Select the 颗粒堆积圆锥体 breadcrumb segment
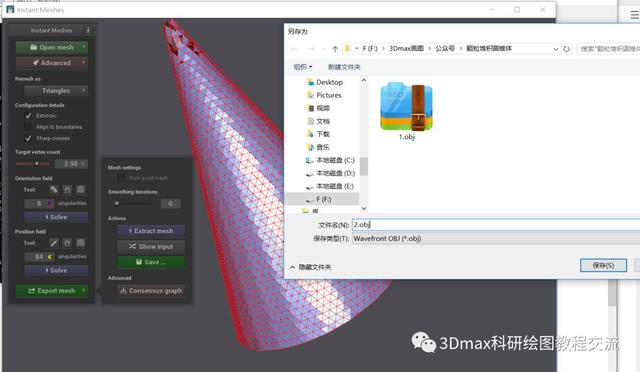The height and width of the screenshot is (372, 640). point(489,49)
